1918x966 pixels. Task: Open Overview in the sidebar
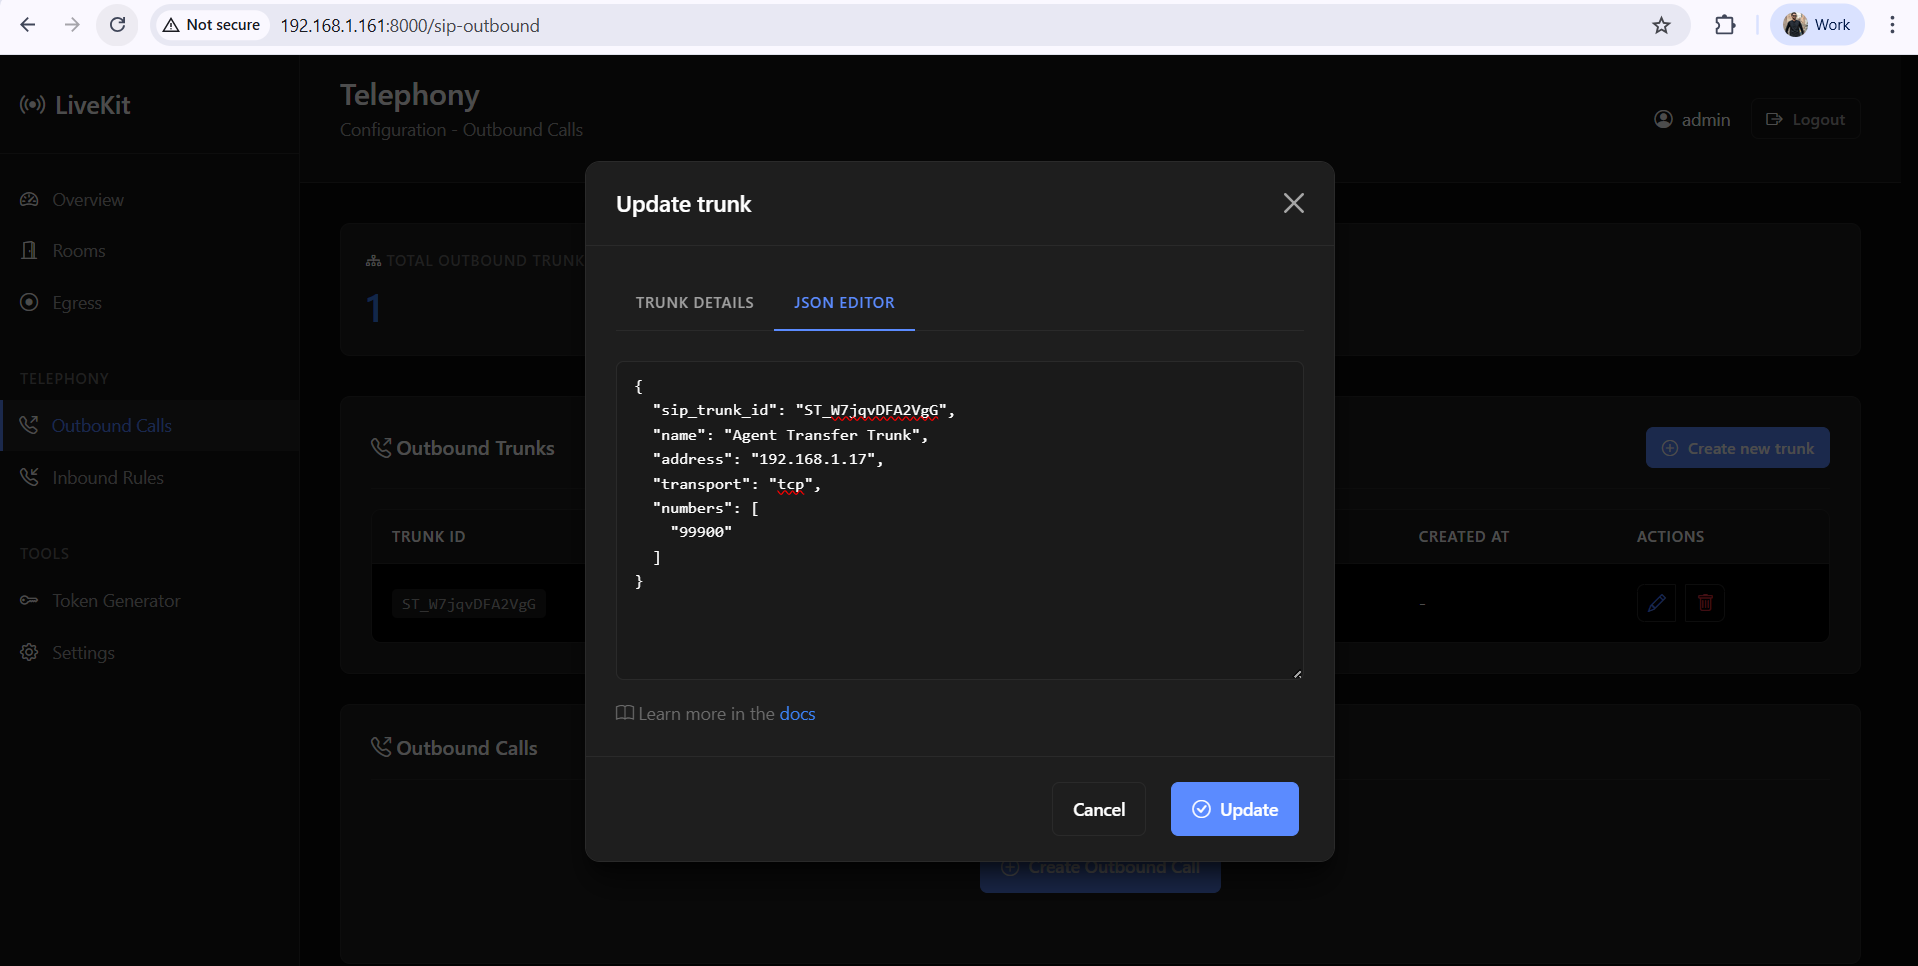pos(88,200)
